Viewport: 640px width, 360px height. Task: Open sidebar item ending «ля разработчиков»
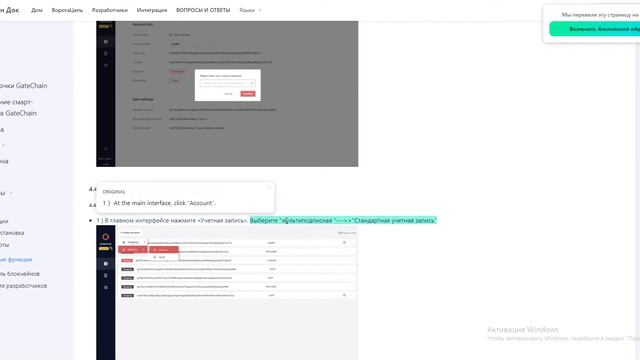[23, 286]
